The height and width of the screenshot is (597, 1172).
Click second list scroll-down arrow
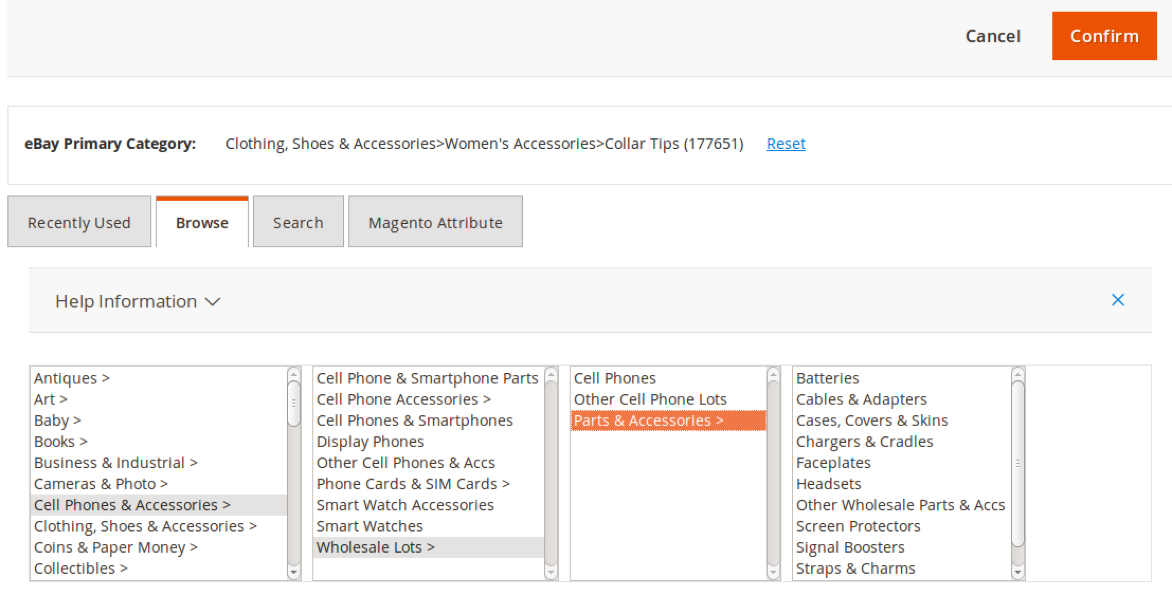pyautogui.click(x=551, y=572)
